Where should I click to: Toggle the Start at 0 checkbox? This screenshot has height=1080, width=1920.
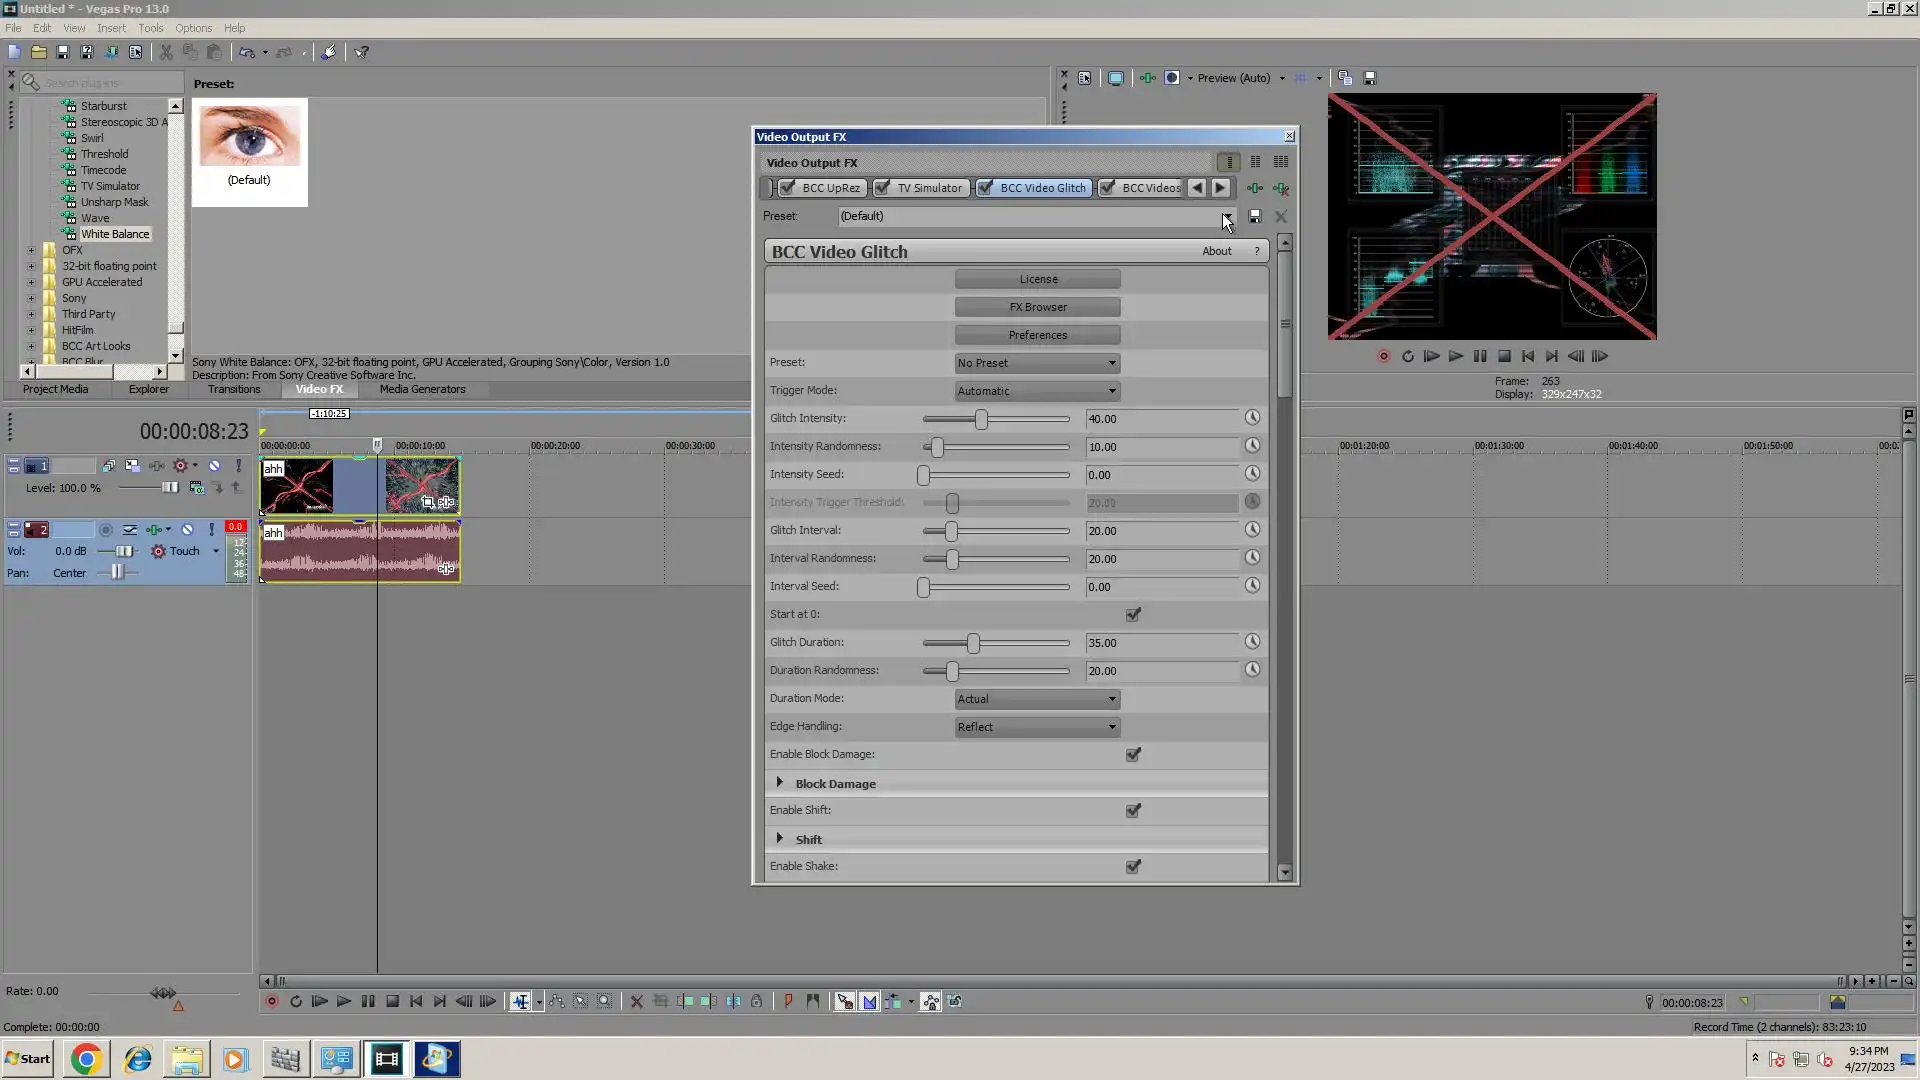(1133, 615)
